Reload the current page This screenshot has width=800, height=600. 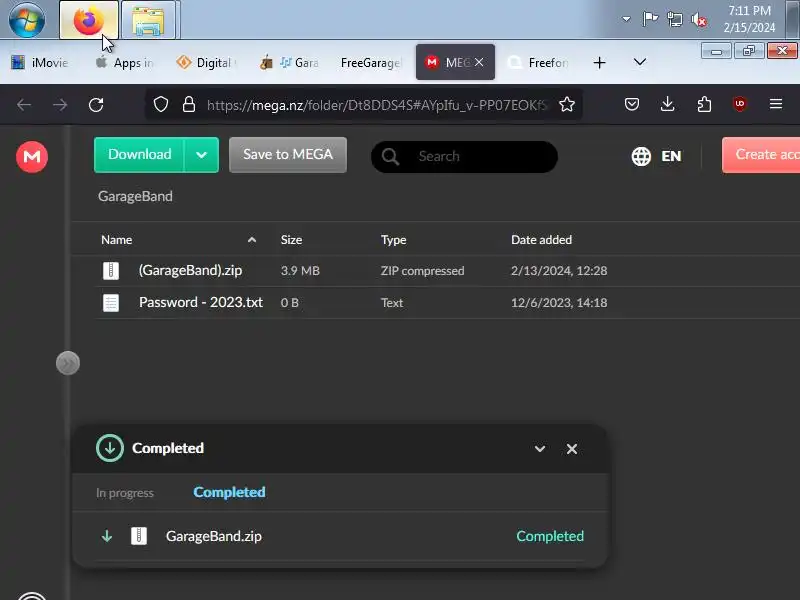point(96,105)
